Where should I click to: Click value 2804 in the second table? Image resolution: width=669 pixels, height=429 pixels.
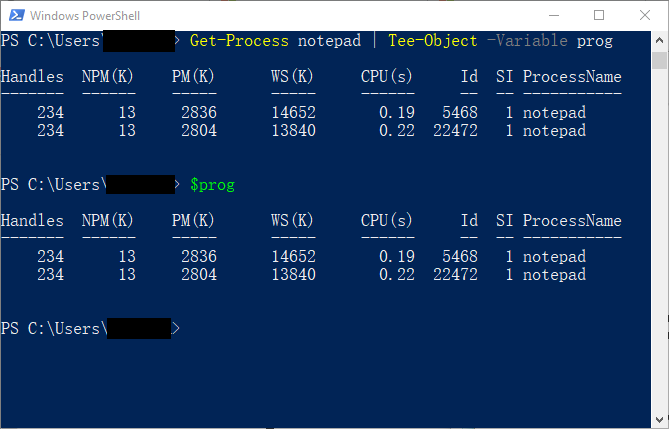198,275
